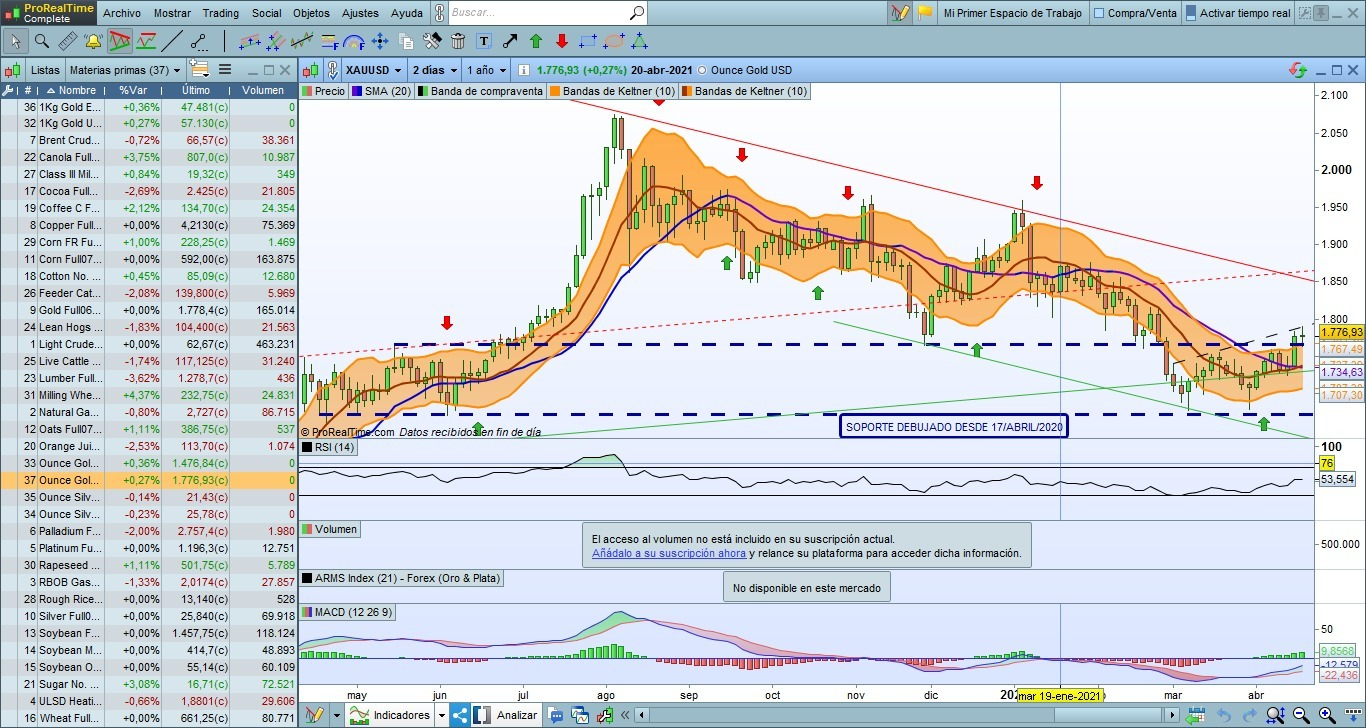The width and height of the screenshot is (1366, 728).
Task: Open the Objetos menu
Action: (311, 14)
